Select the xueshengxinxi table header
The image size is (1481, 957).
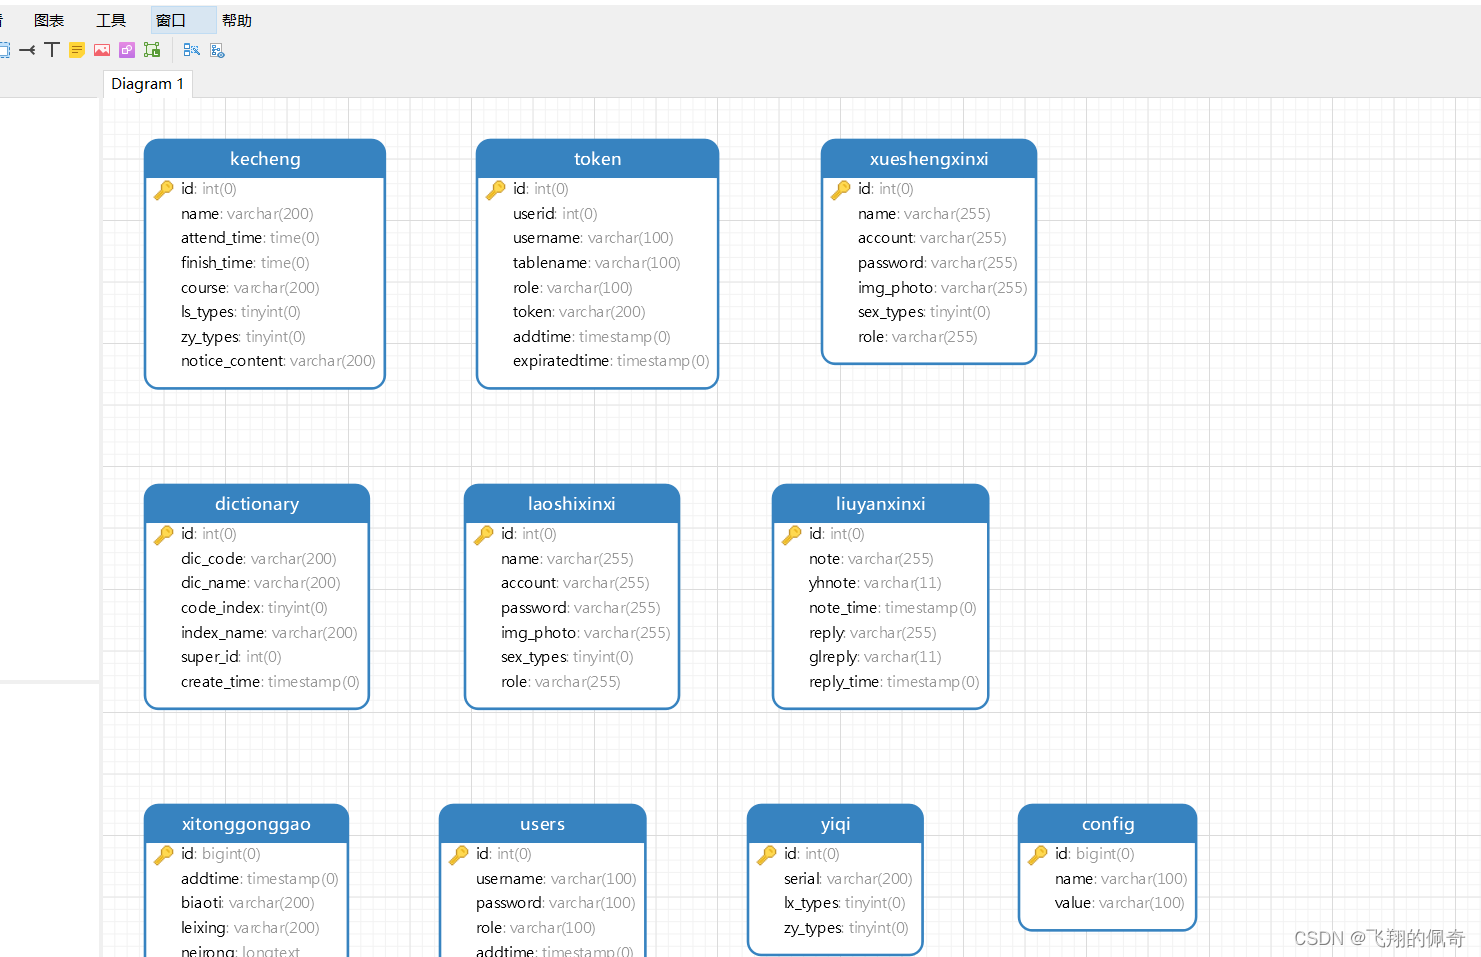(929, 159)
